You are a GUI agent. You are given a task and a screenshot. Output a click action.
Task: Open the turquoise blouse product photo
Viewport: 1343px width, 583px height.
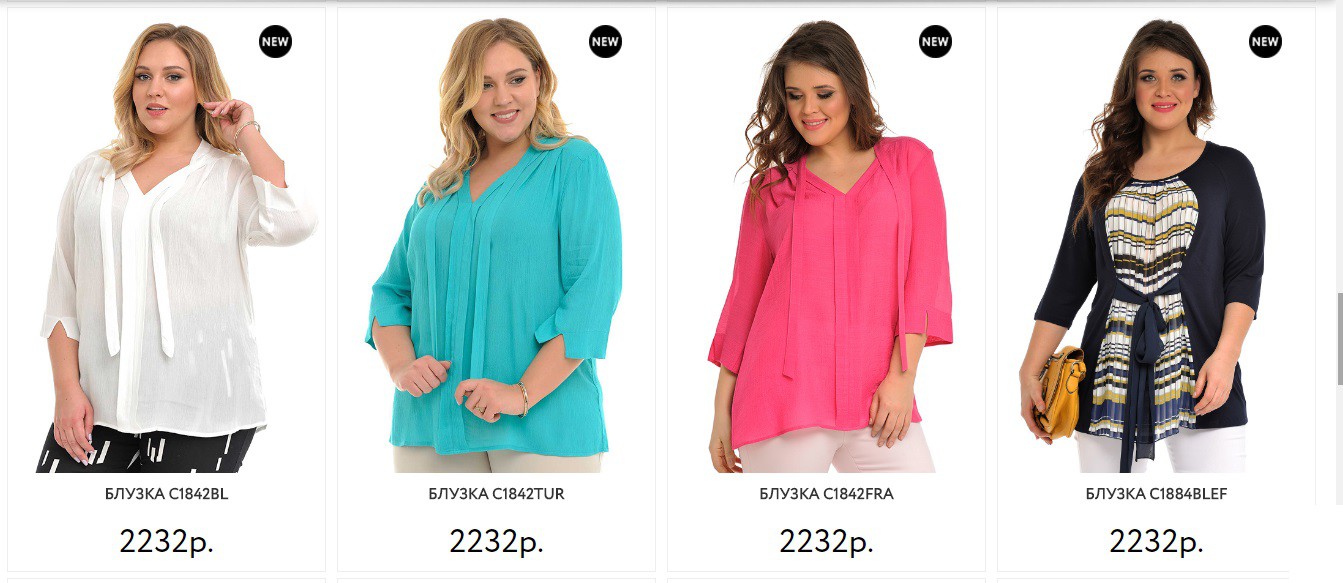coord(497,245)
